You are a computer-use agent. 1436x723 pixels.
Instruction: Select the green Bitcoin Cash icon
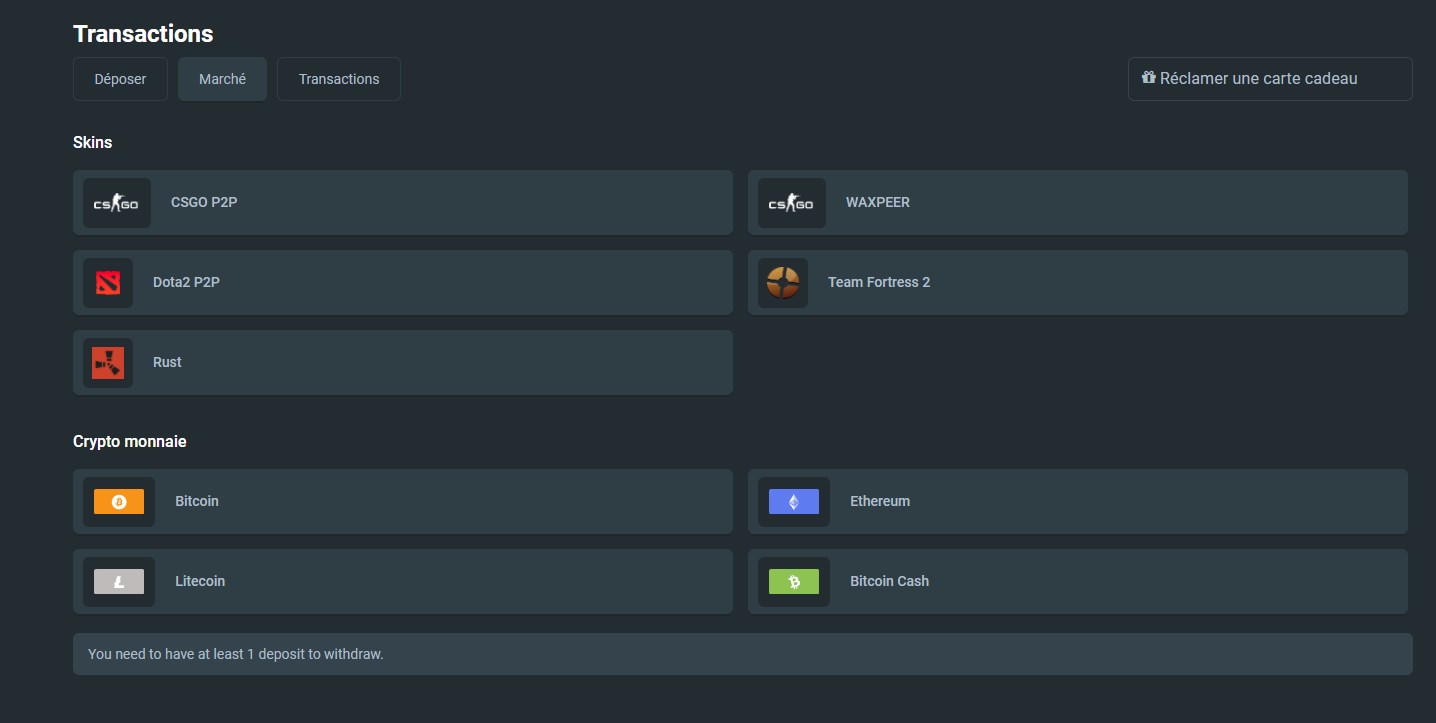[x=794, y=582]
